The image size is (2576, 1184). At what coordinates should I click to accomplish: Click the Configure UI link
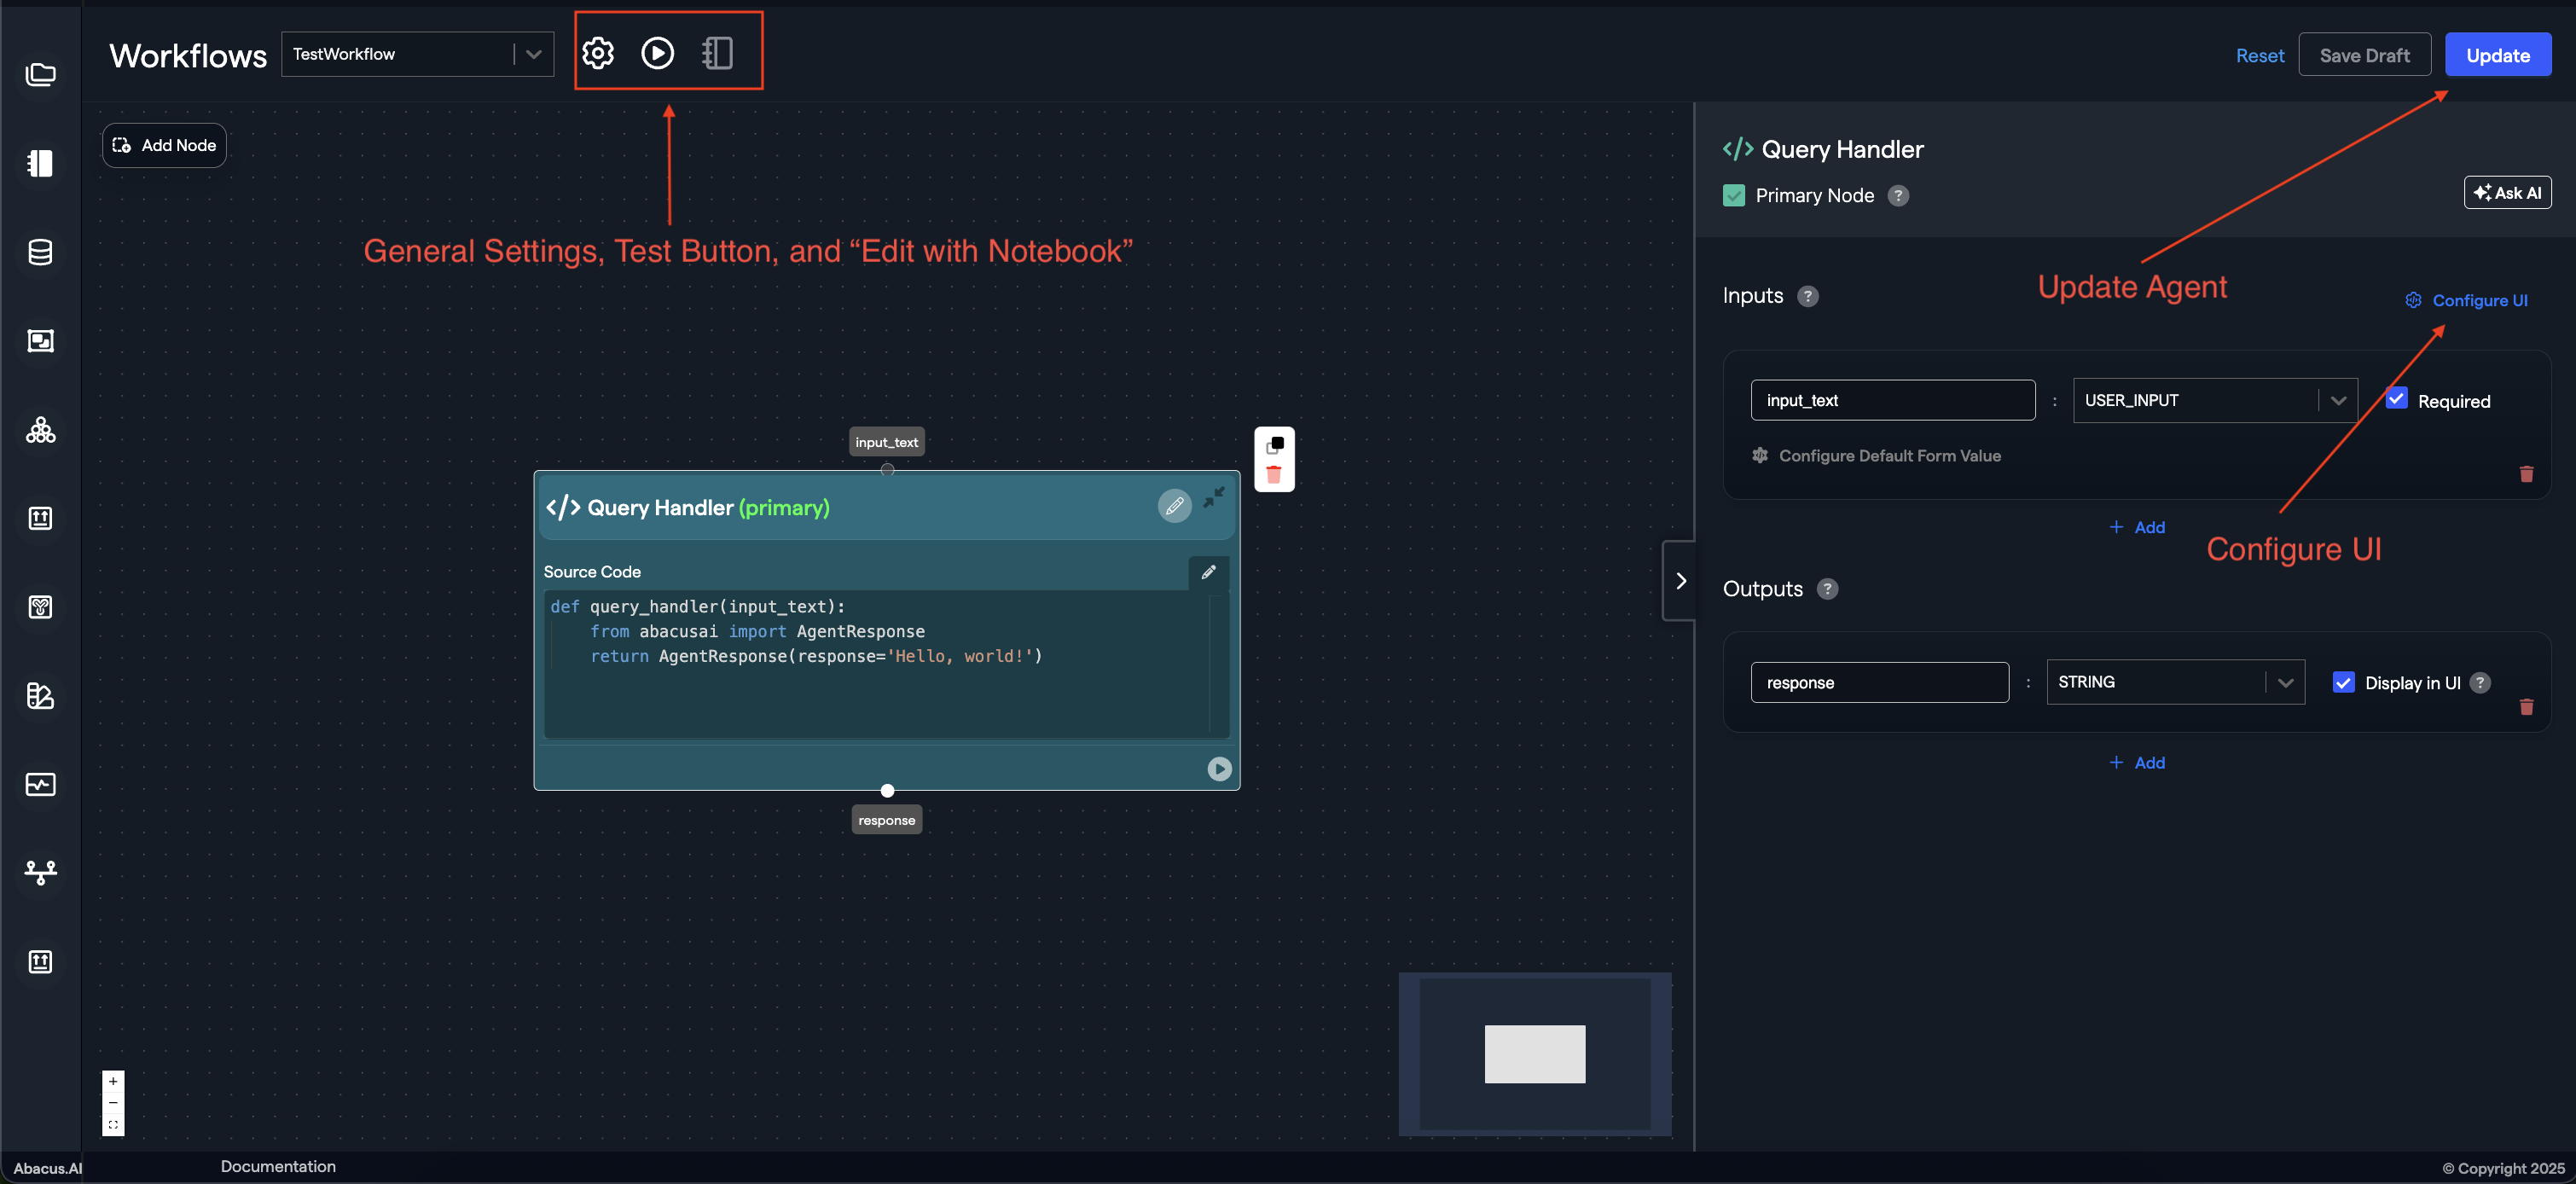pyautogui.click(x=2478, y=300)
